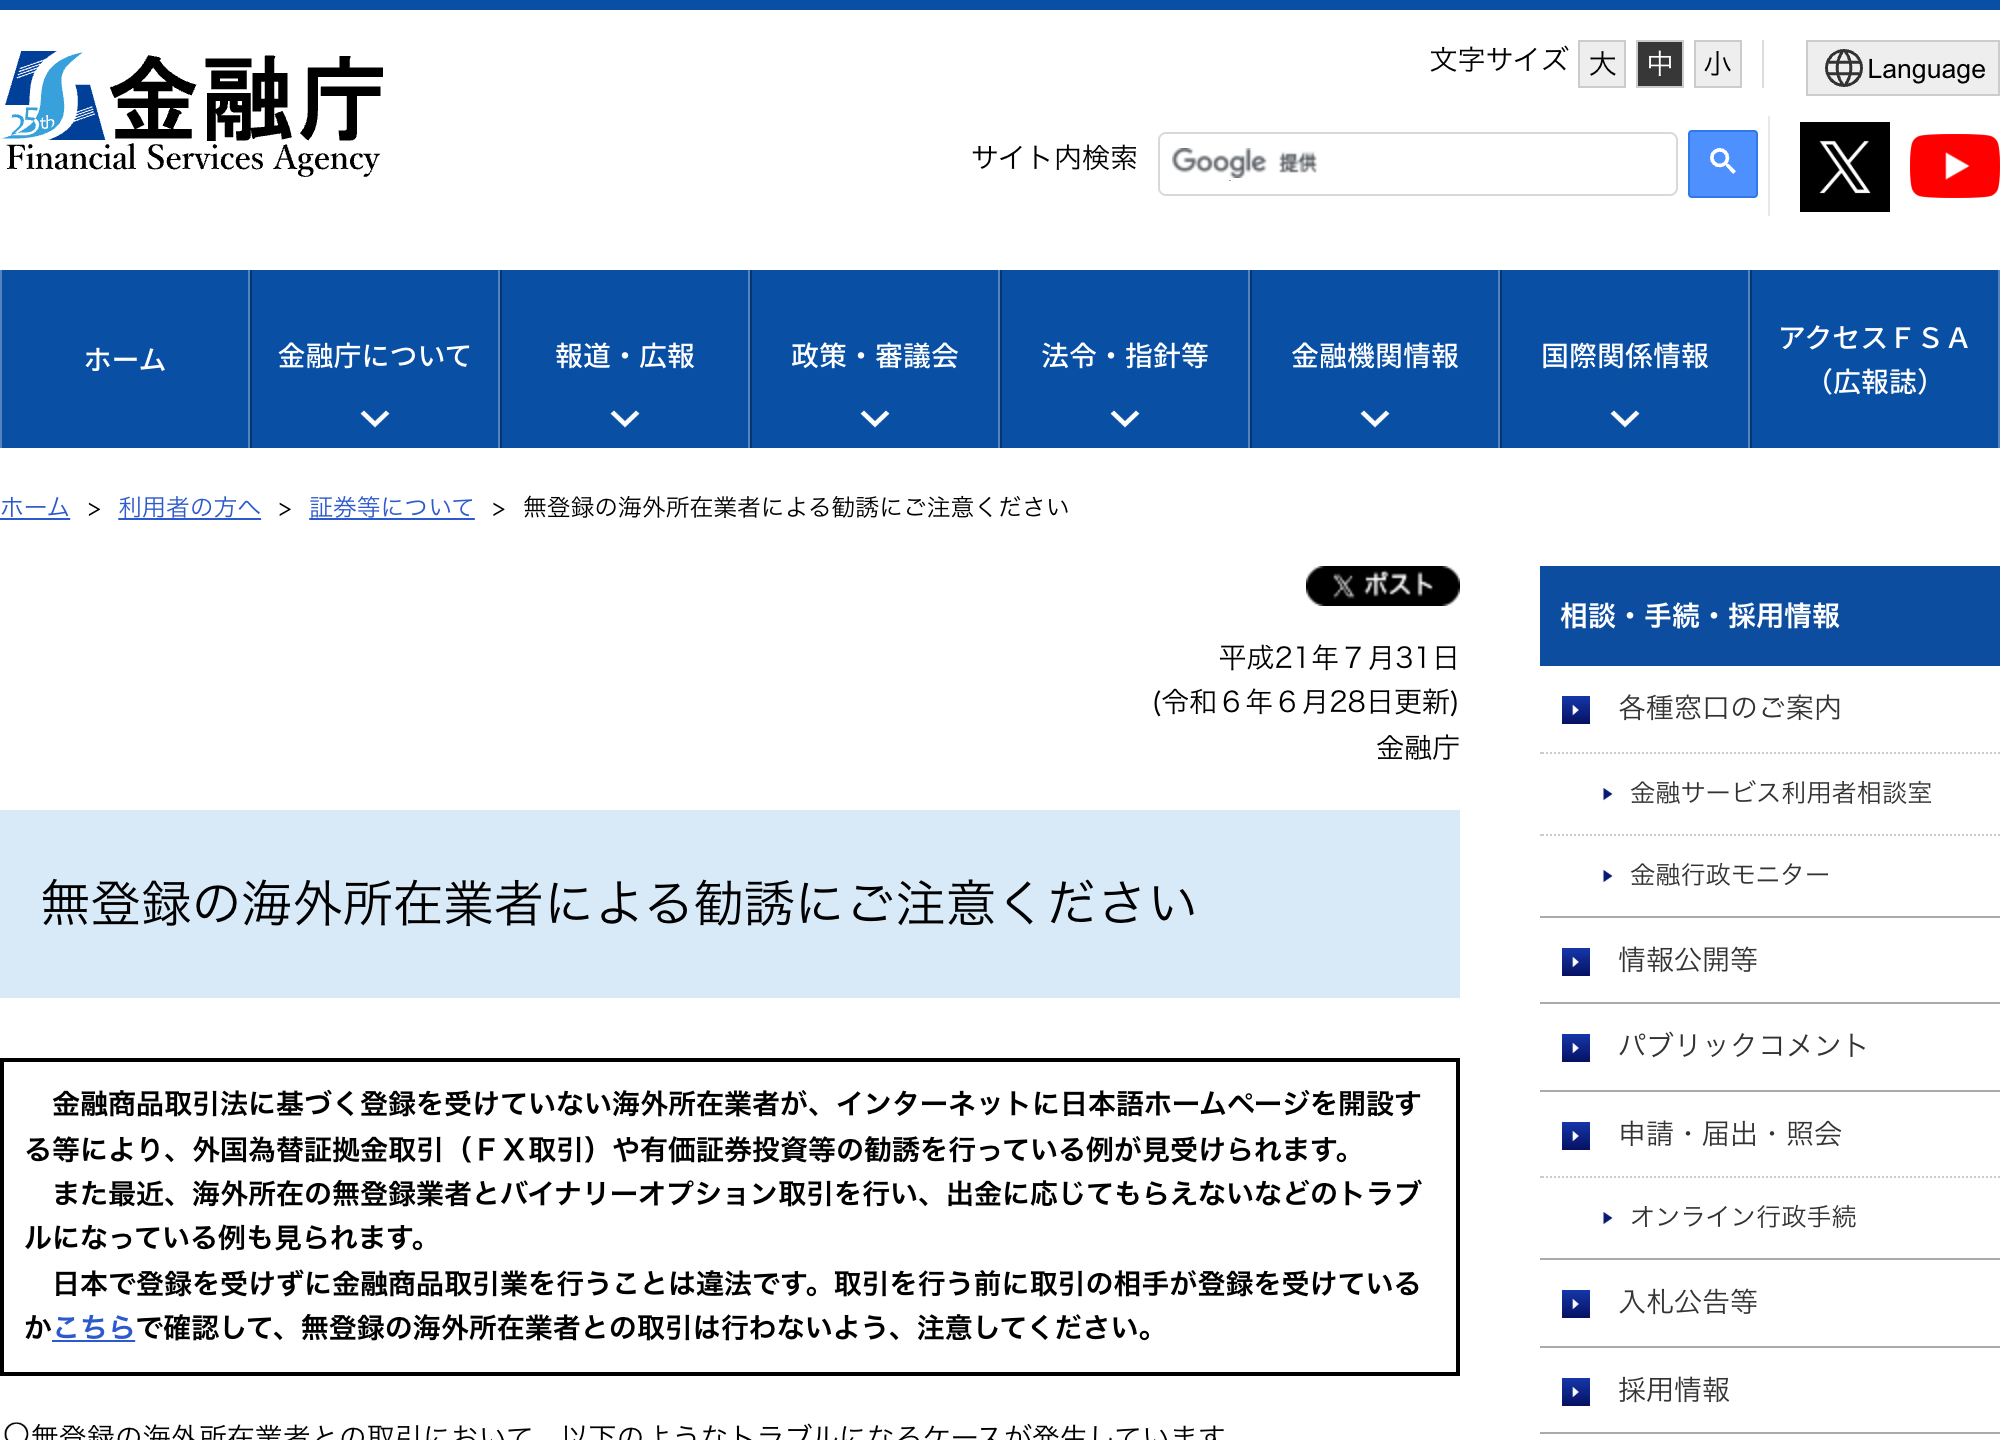This screenshot has width=2000, height=1440.
Task: Click the Financial Services Agency logo
Action: [193, 114]
